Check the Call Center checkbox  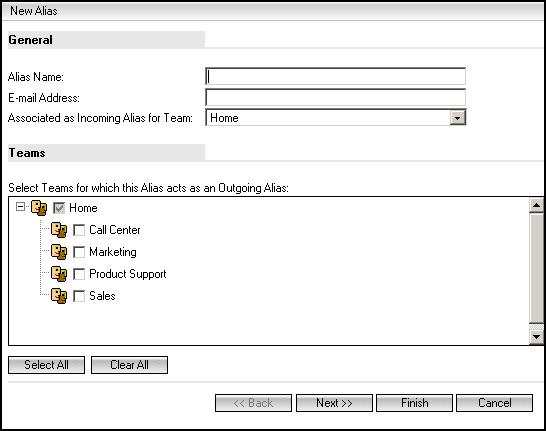pyautogui.click(x=79, y=230)
